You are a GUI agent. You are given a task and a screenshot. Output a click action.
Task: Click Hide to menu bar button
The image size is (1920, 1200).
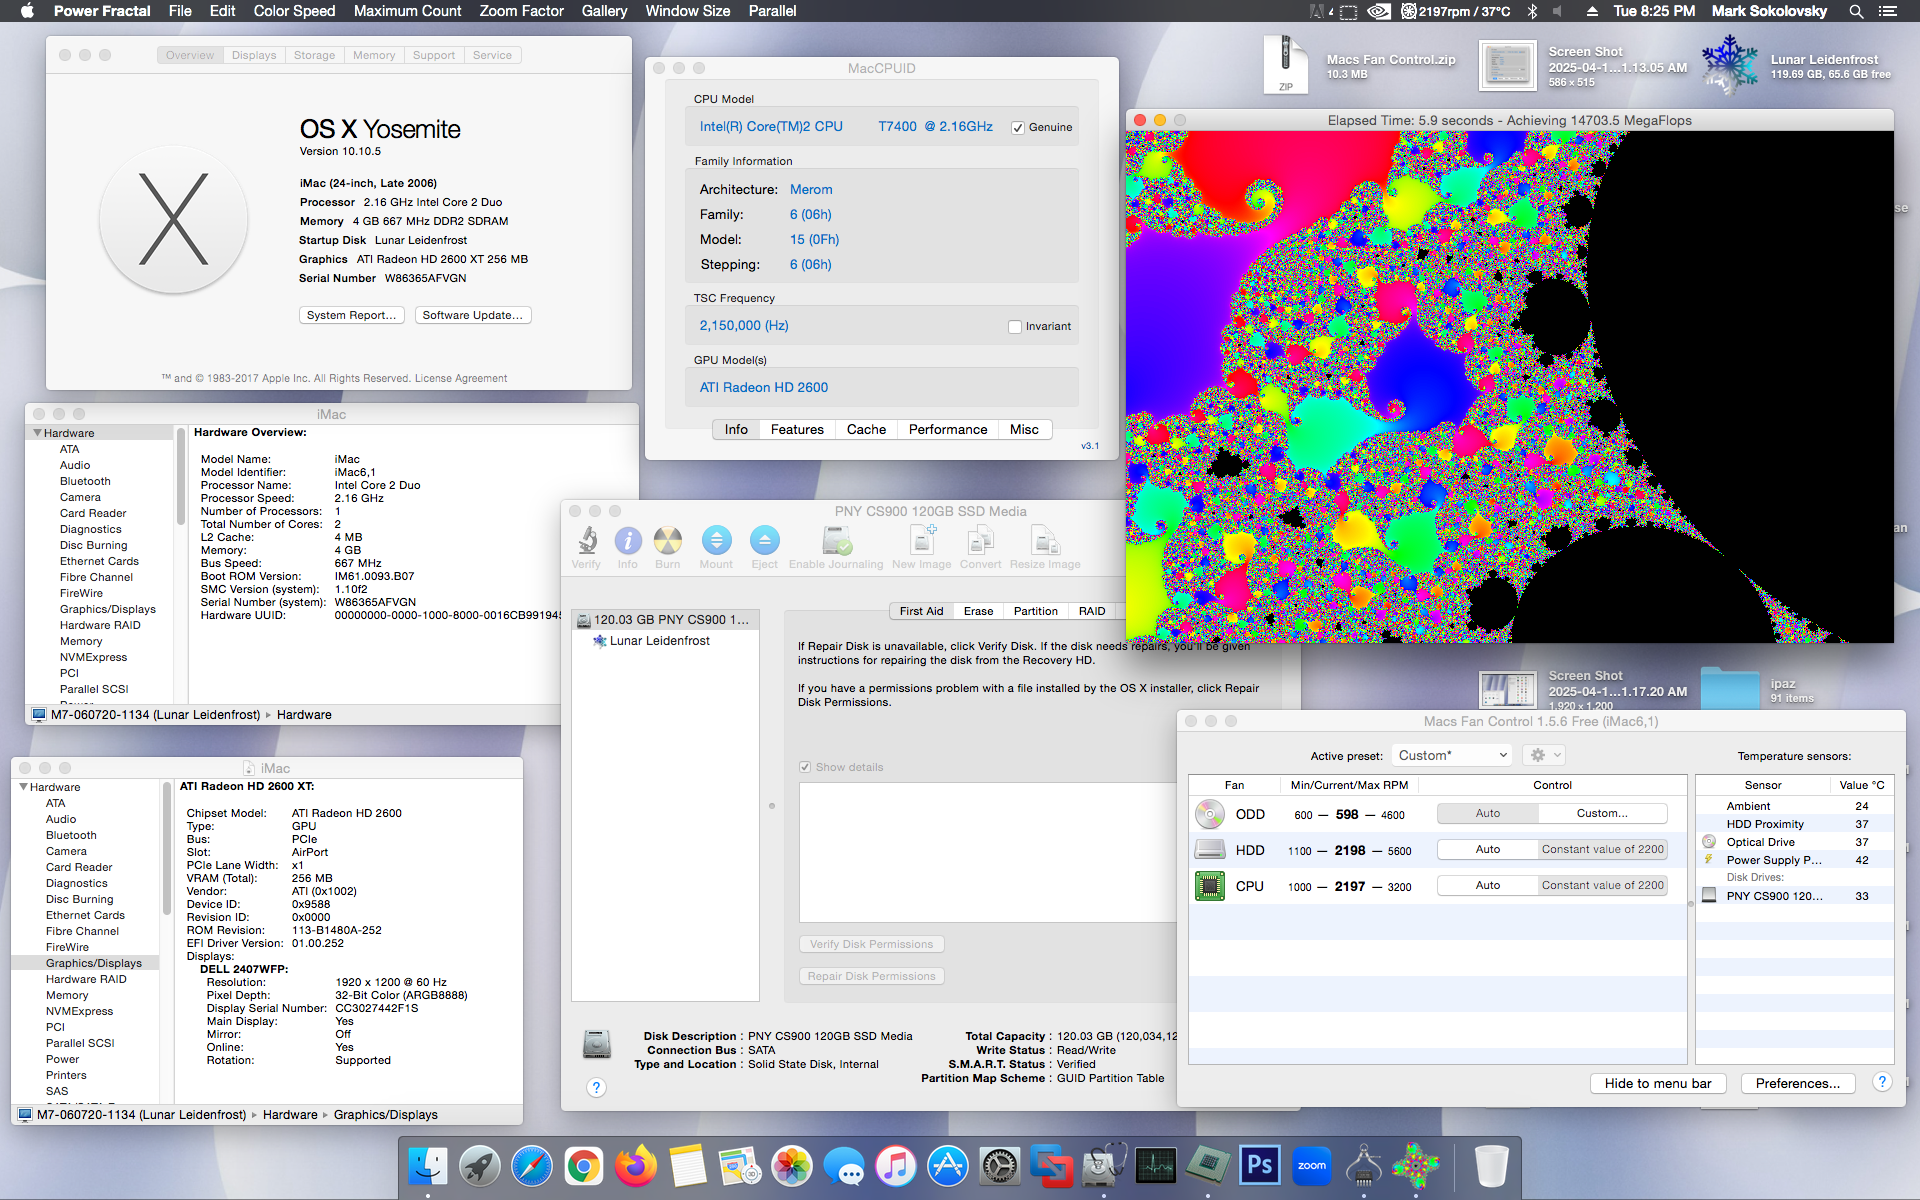[x=1657, y=1083]
